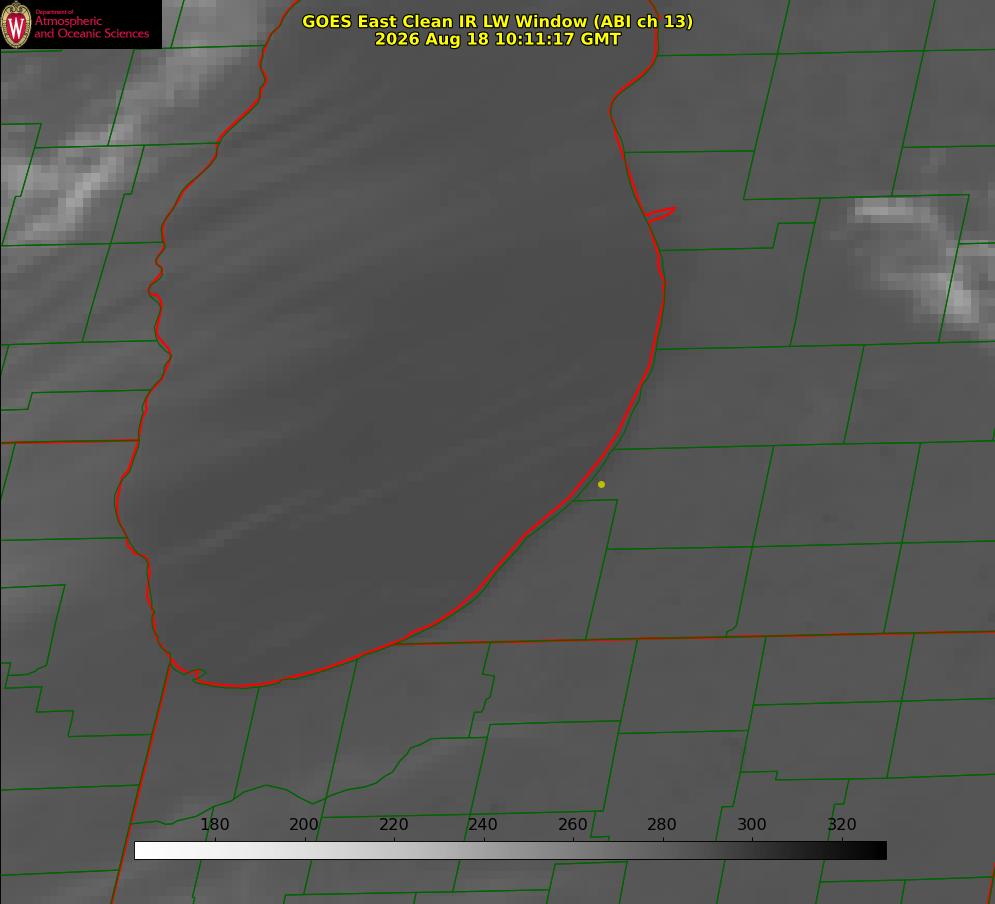Screen dimensions: 995x904
Task: Click the 300 colorbar tick label
Action: coord(752,824)
